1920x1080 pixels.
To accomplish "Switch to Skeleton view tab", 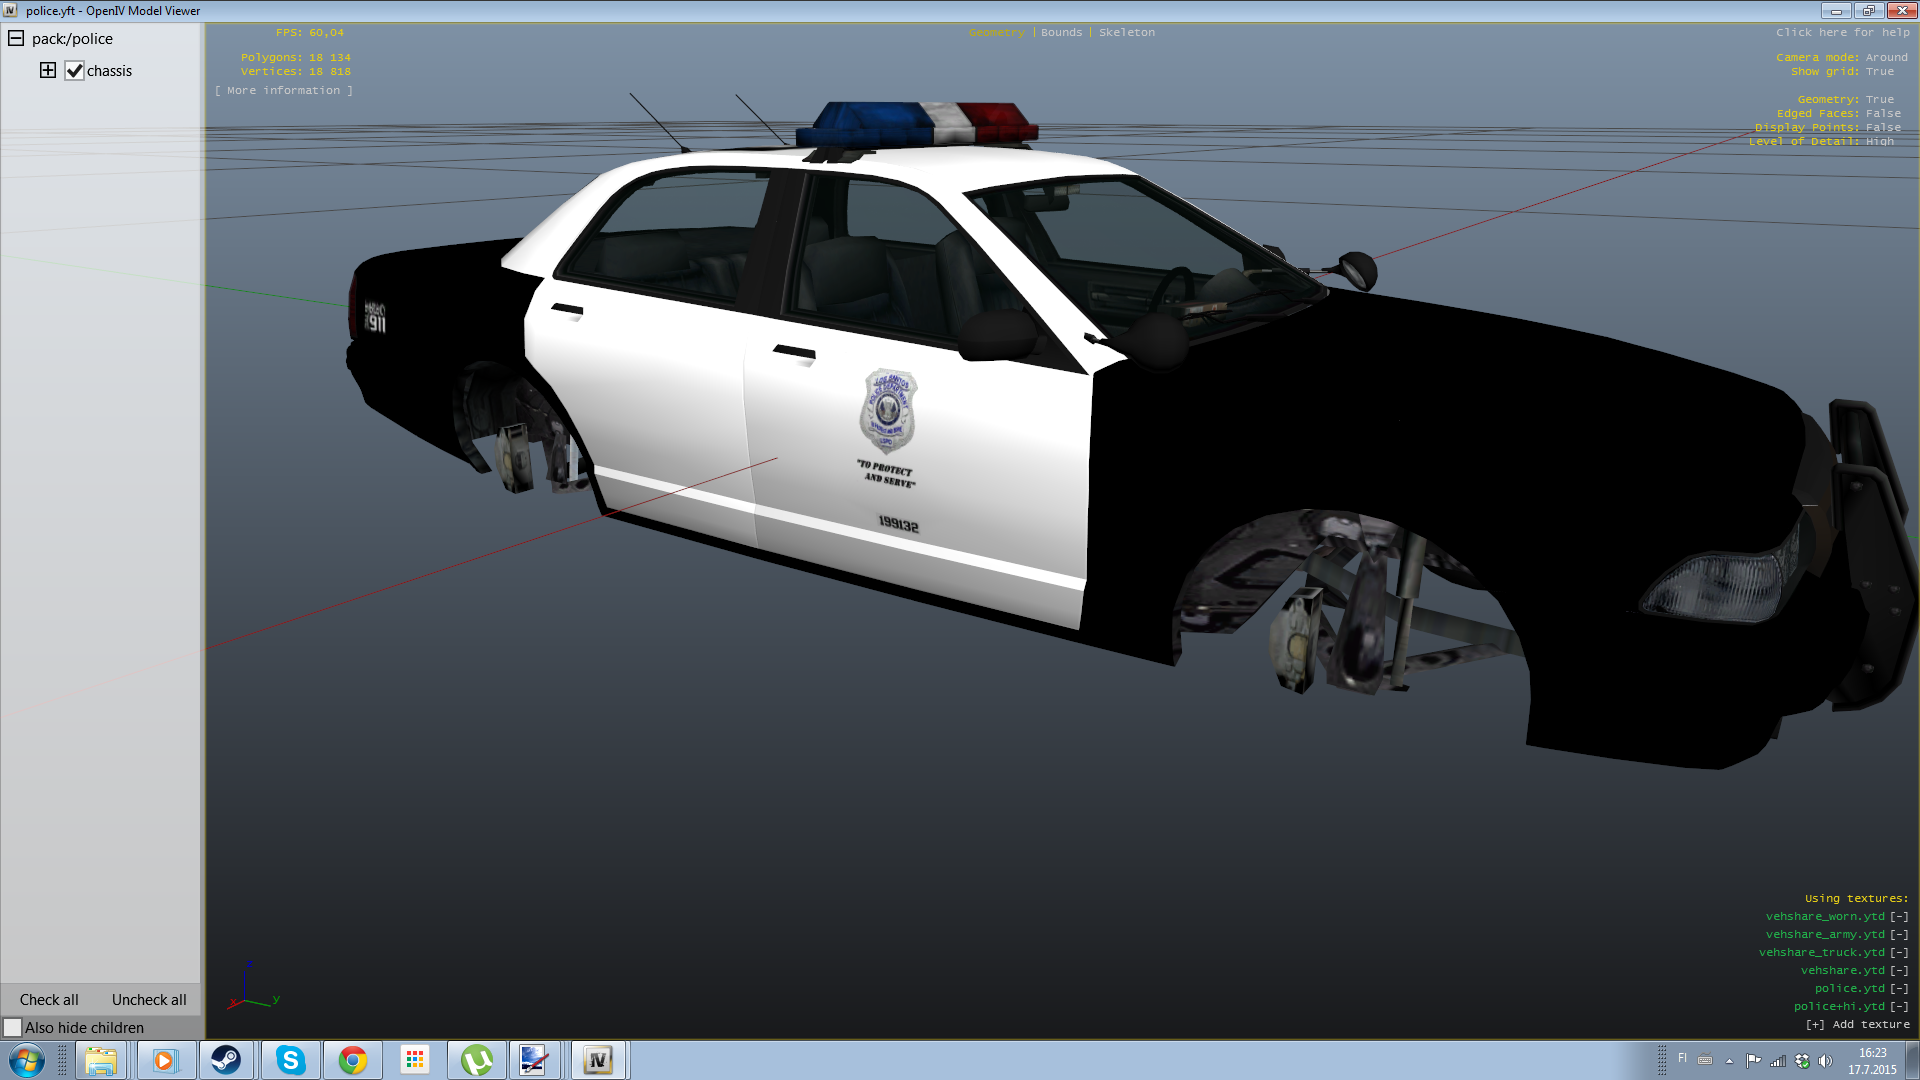I will (x=1126, y=32).
